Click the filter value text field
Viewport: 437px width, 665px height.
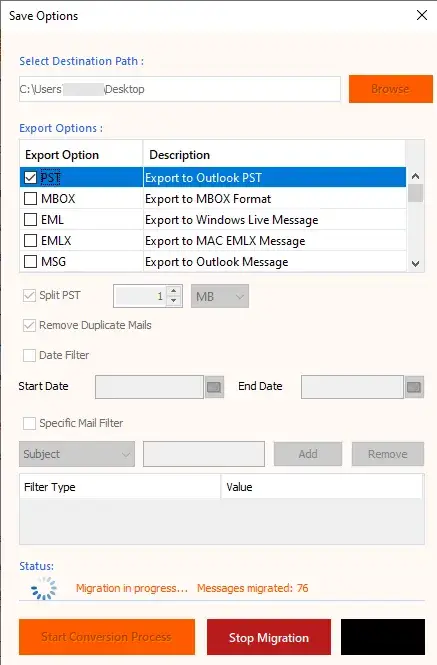click(x=204, y=454)
